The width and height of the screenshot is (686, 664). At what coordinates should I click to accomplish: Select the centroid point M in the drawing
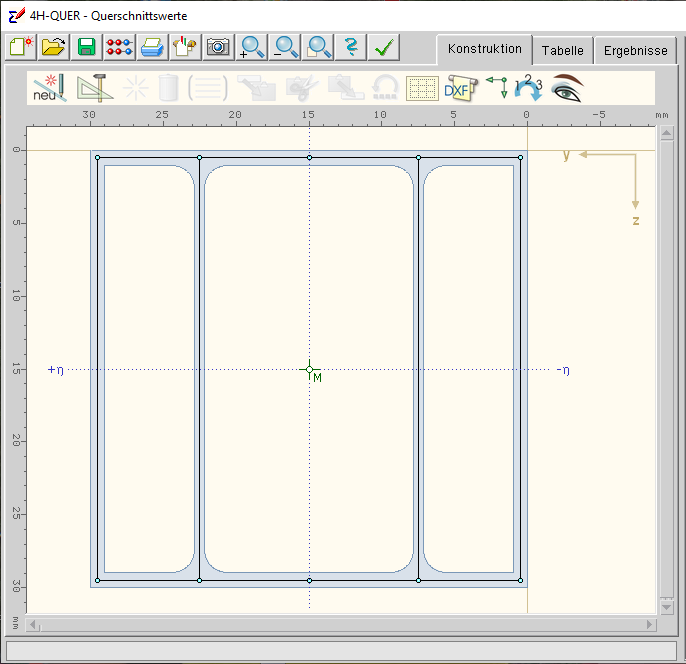coord(310,370)
